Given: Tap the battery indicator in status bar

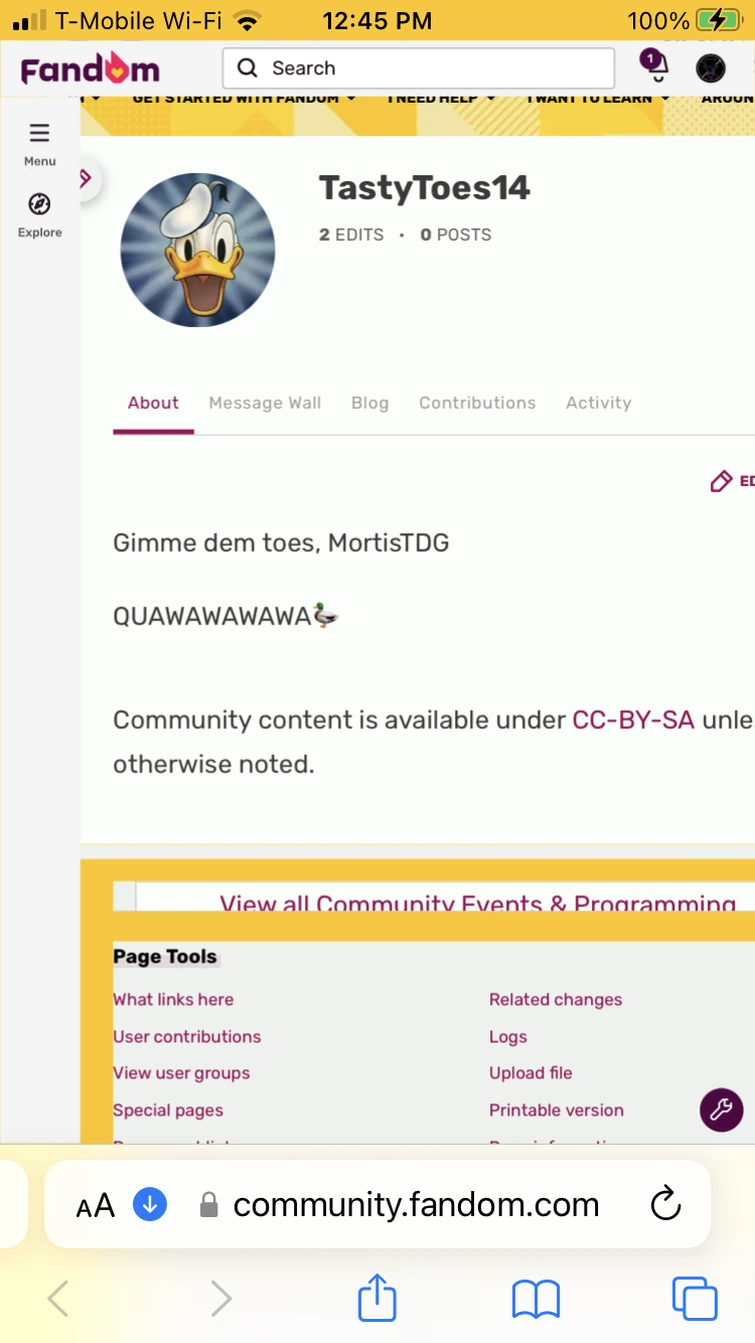Looking at the screenshot, I should (717, 20).
